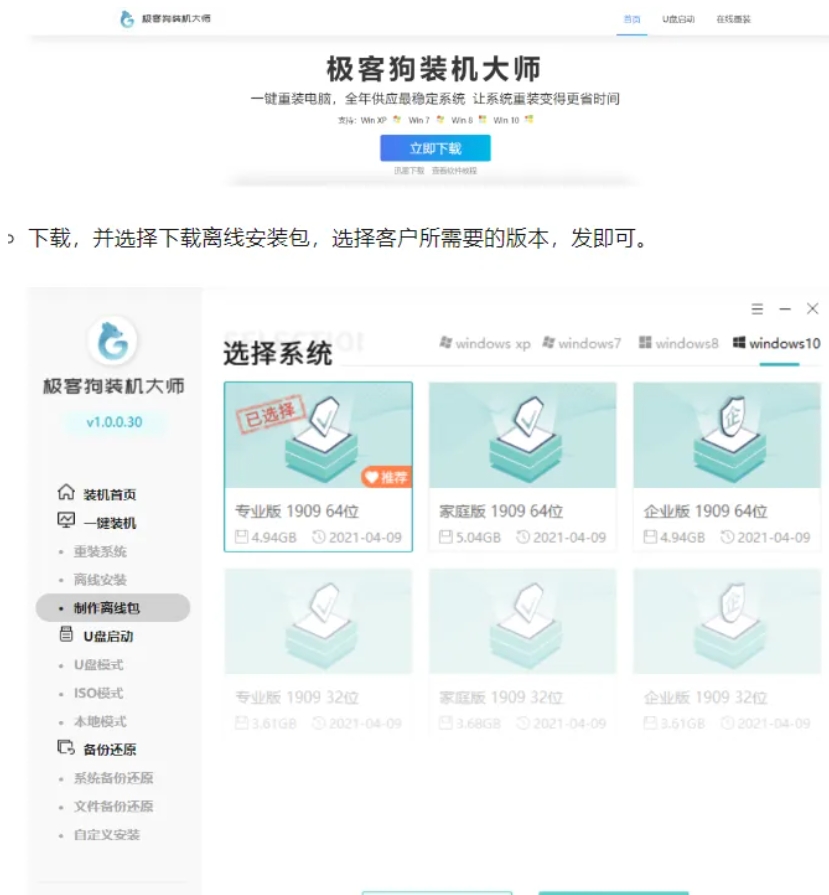Viewport: 829px width, 895px height.
Task: Switch to the windows10 tab
Action: point(777,344)
